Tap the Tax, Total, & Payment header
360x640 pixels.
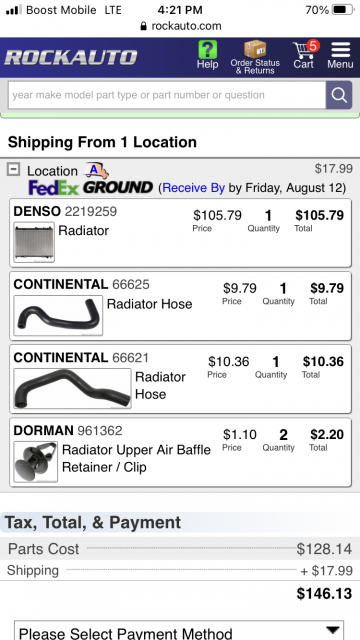(x=92, y=522)
